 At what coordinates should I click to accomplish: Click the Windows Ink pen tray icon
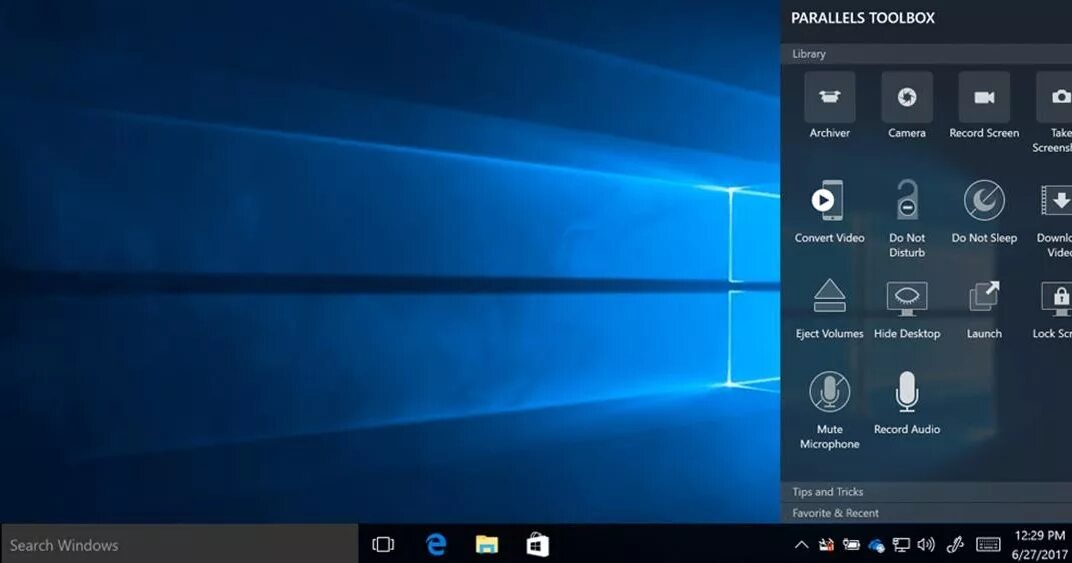pos(954,545)
